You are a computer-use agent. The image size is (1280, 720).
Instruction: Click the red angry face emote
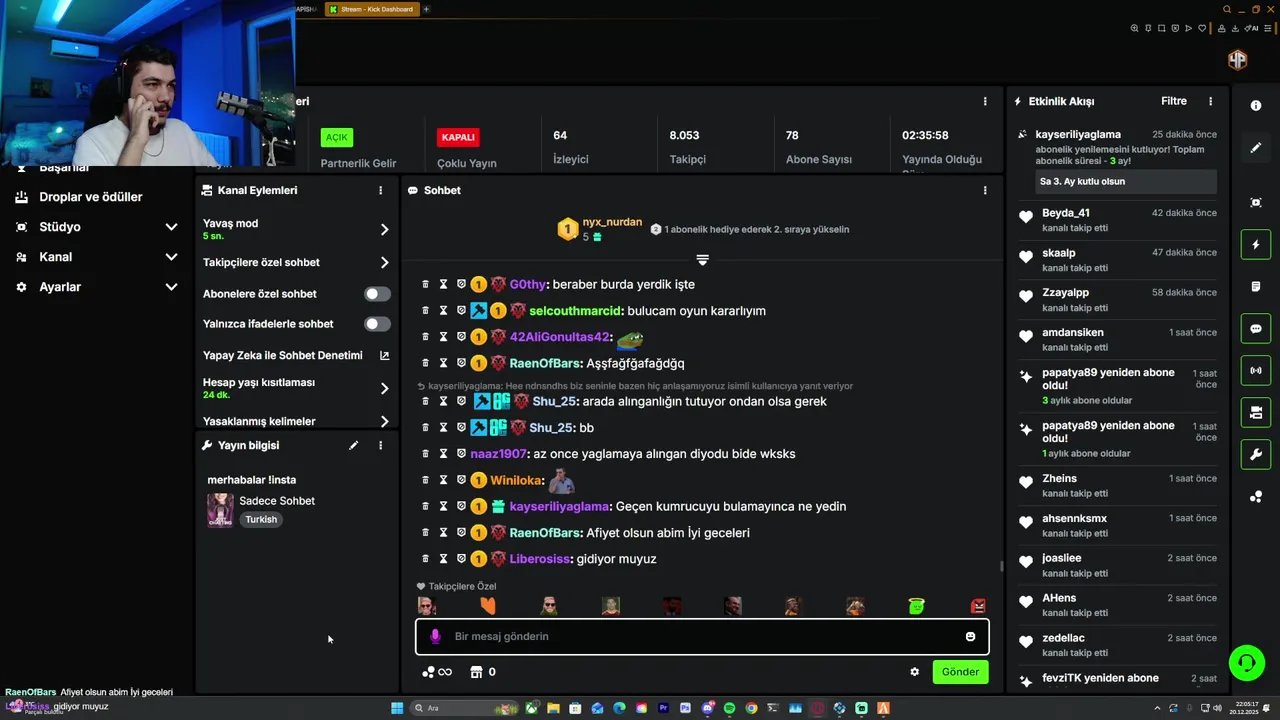(x=978, y=606)
